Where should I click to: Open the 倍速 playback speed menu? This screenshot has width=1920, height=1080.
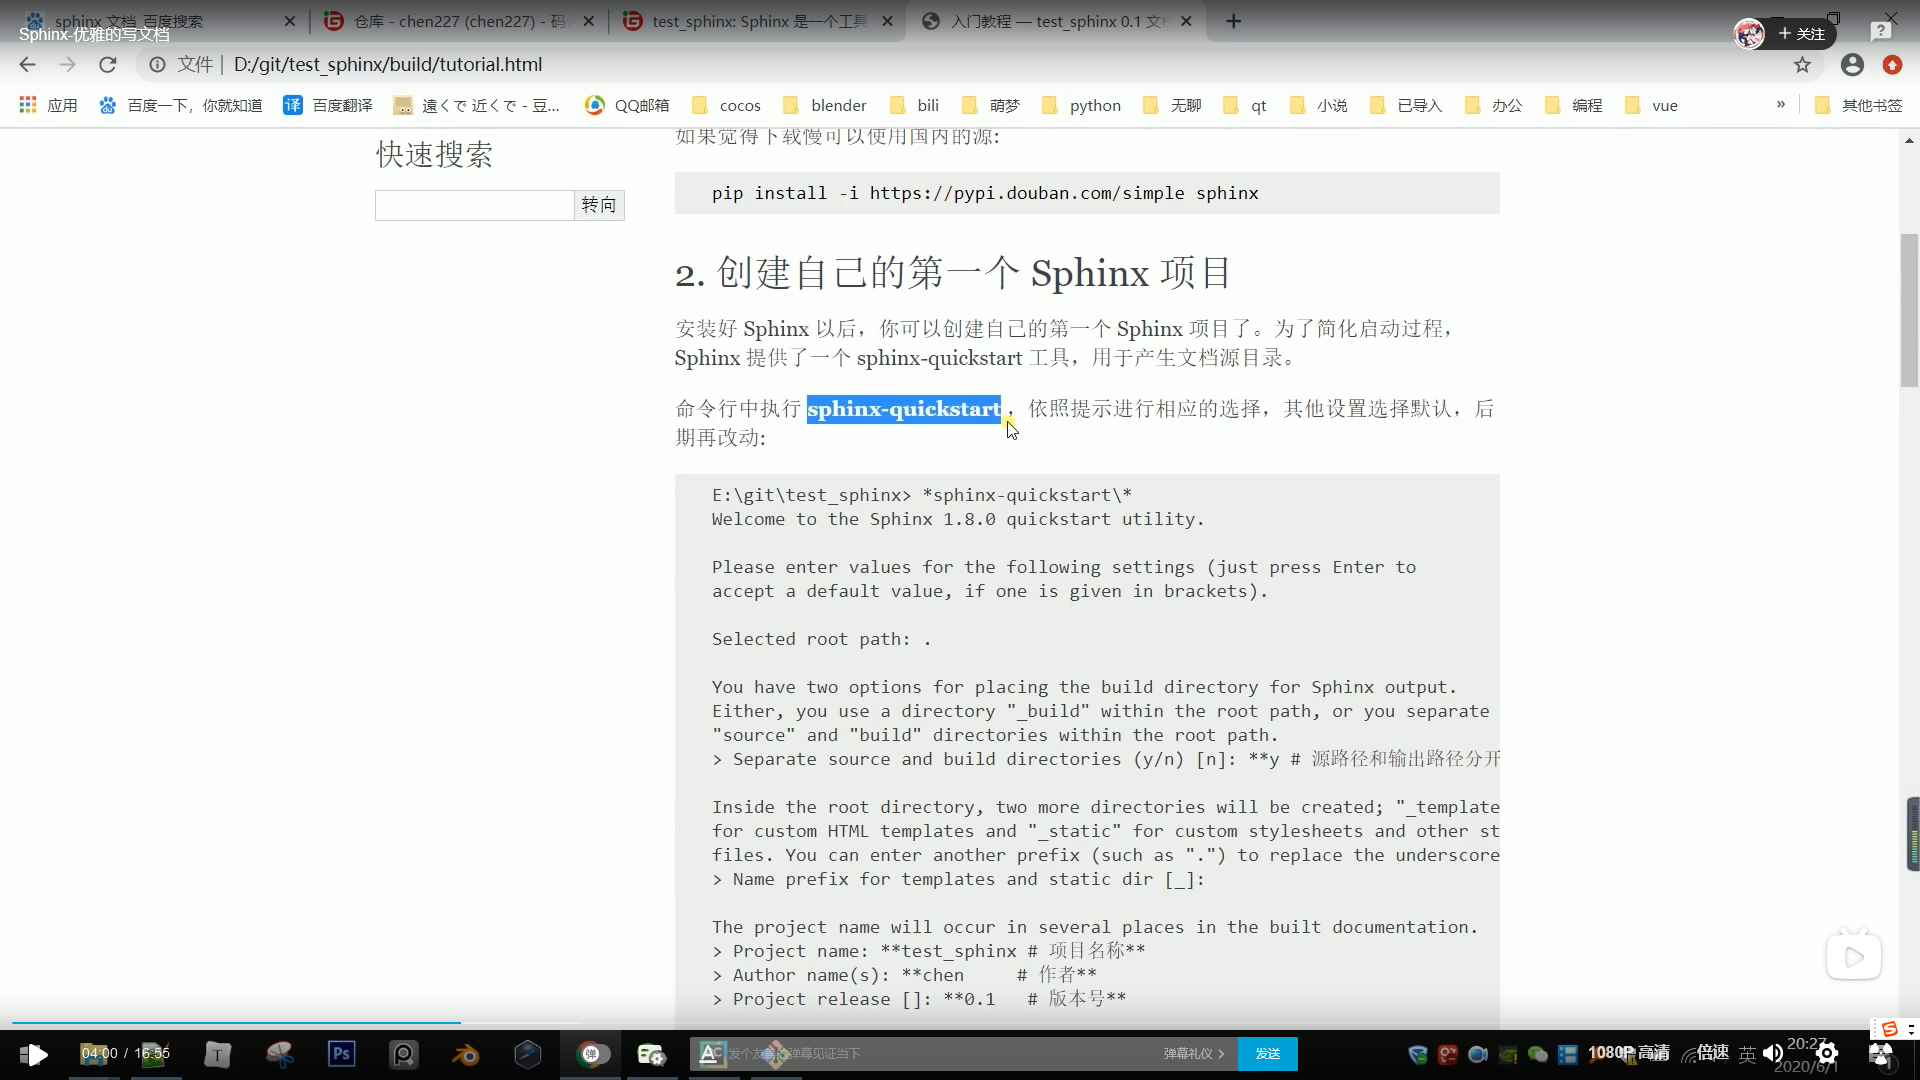[1711, 1053]
